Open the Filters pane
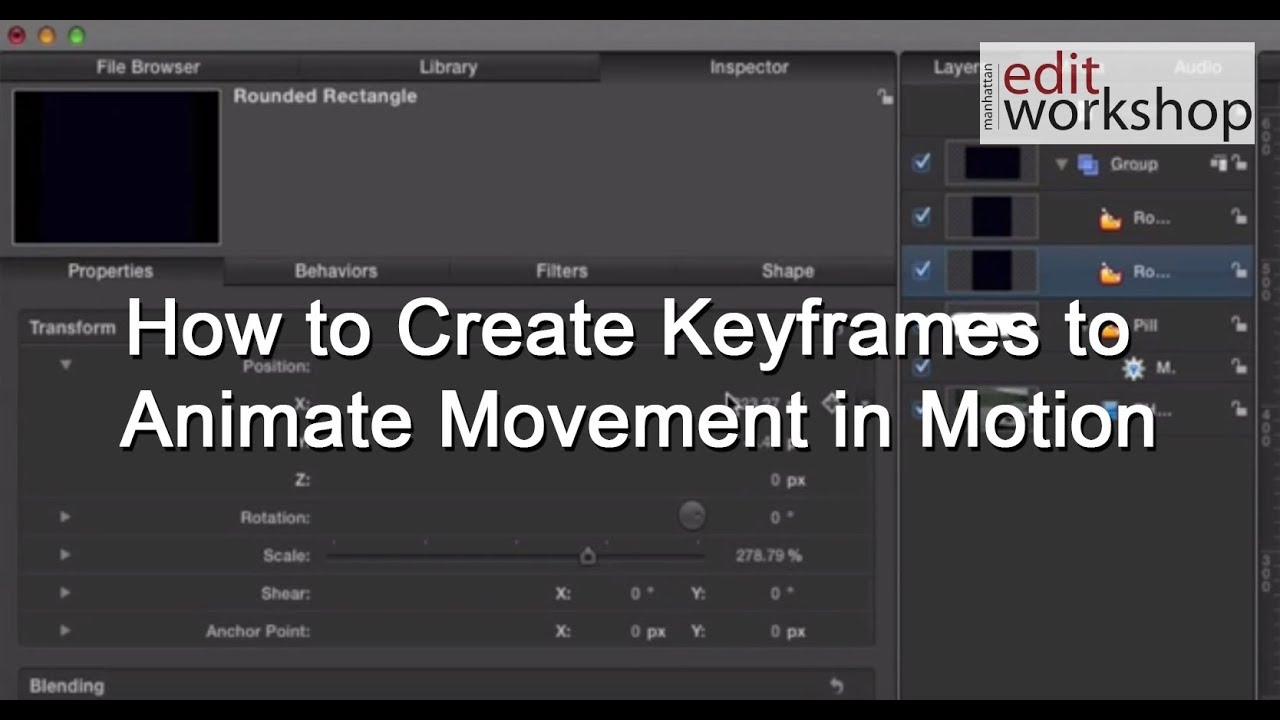Viewport: 1280px width, 720px height. coord(562,271)
